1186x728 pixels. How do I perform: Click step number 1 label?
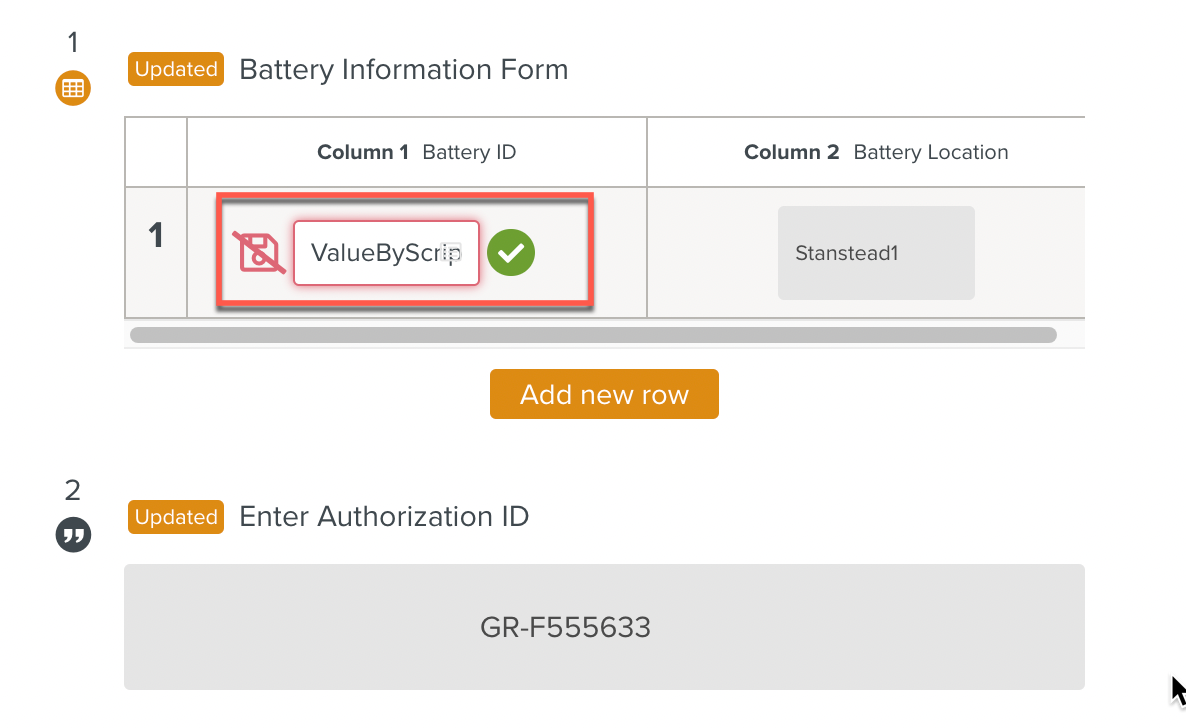72,42
